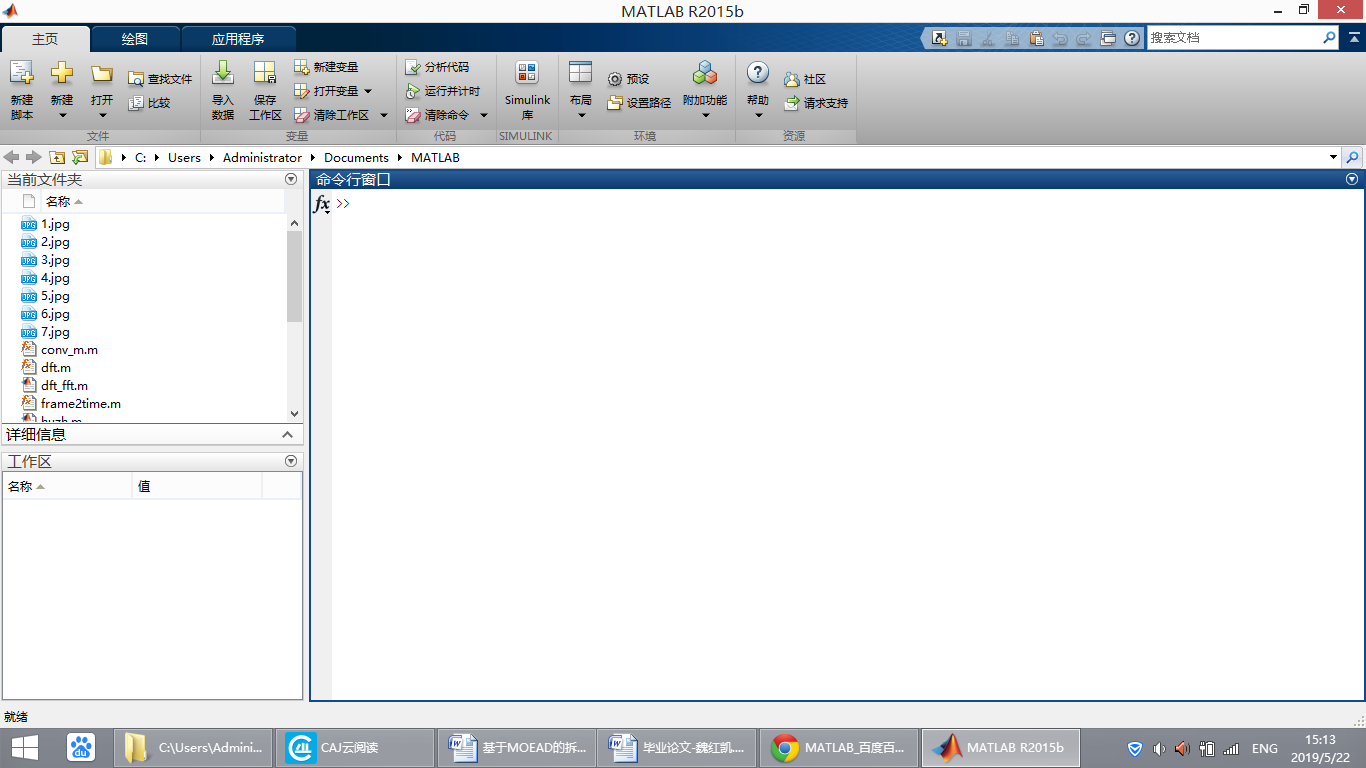
Task: Click the yellow plus 新建 icon
Action: pos(62,73)
